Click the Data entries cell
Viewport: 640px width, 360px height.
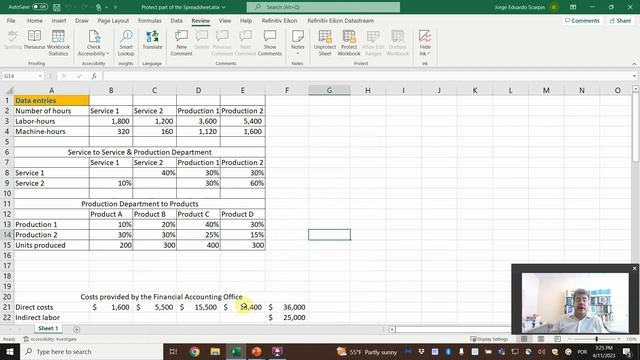[51, 100]
